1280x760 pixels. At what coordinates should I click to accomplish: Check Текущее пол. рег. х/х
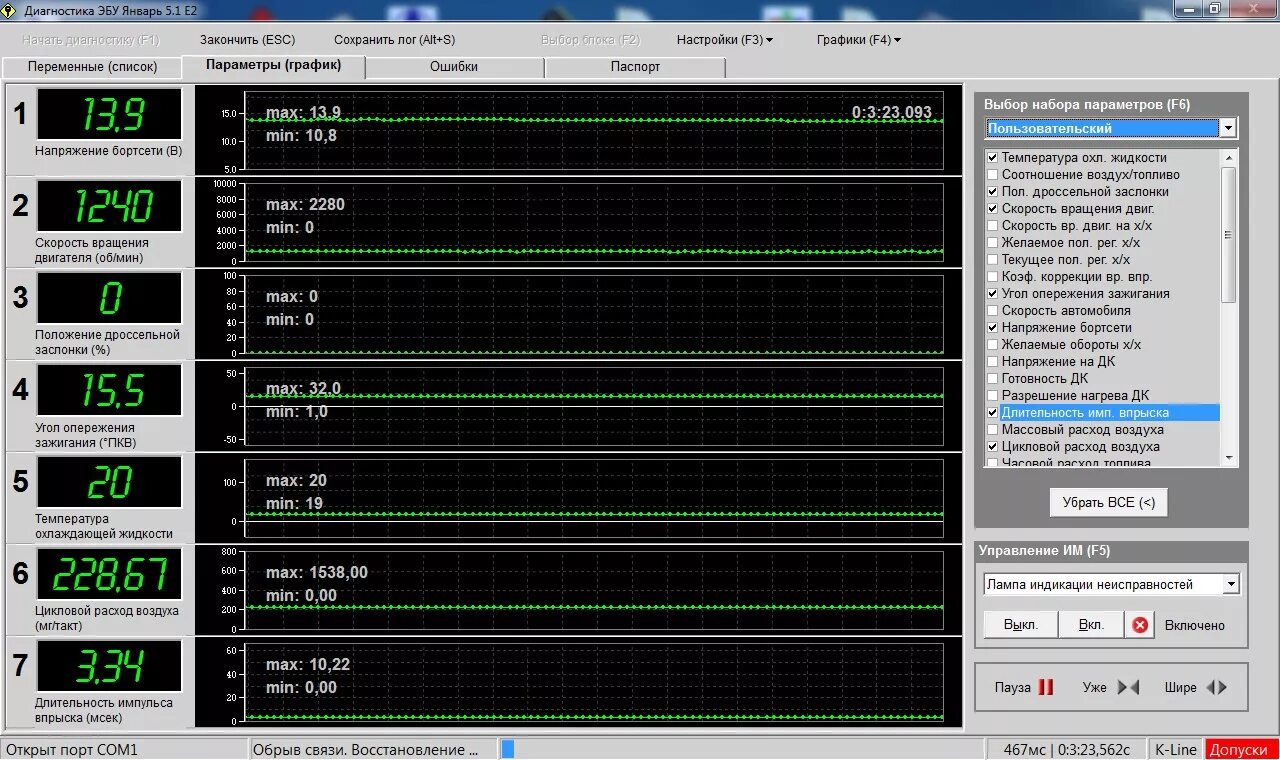pyautogui.click(x=993, y=260)
